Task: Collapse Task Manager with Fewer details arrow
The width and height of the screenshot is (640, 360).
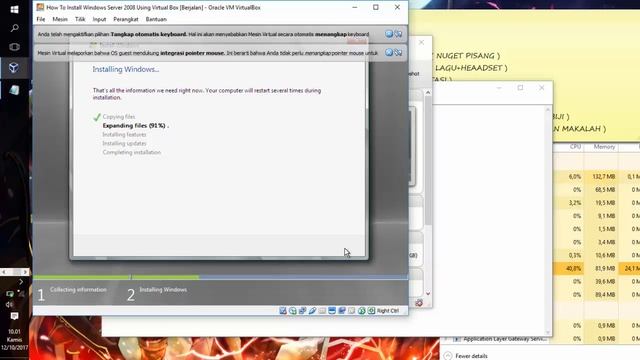Action: pyautogui.click(x=448, y=356)
